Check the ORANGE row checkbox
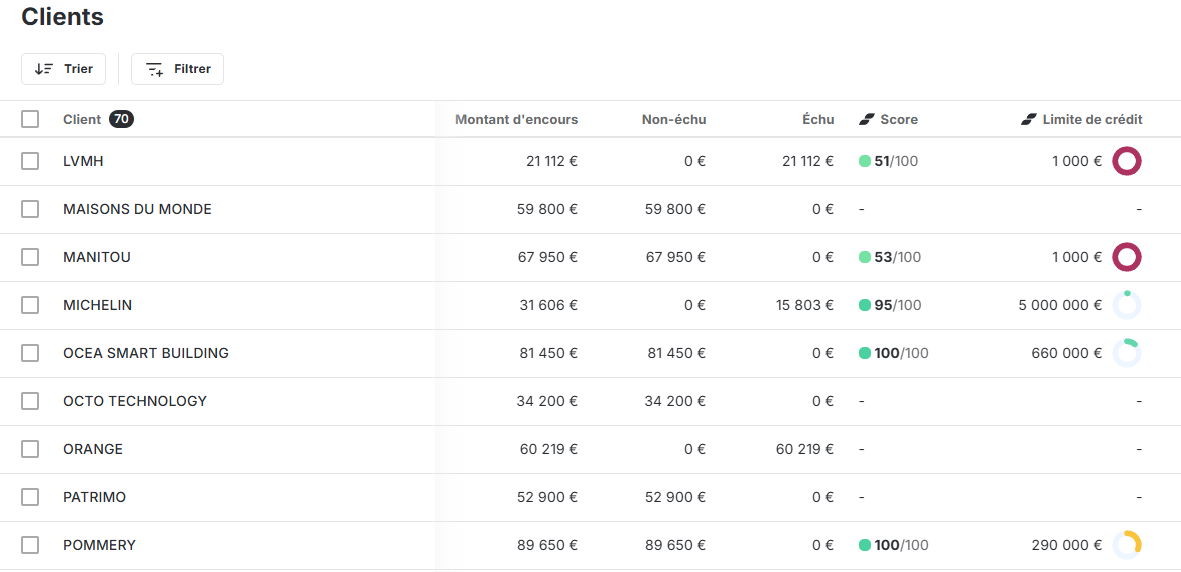The width and height of the screenshot is (1181, 572). tap(30, 449)
